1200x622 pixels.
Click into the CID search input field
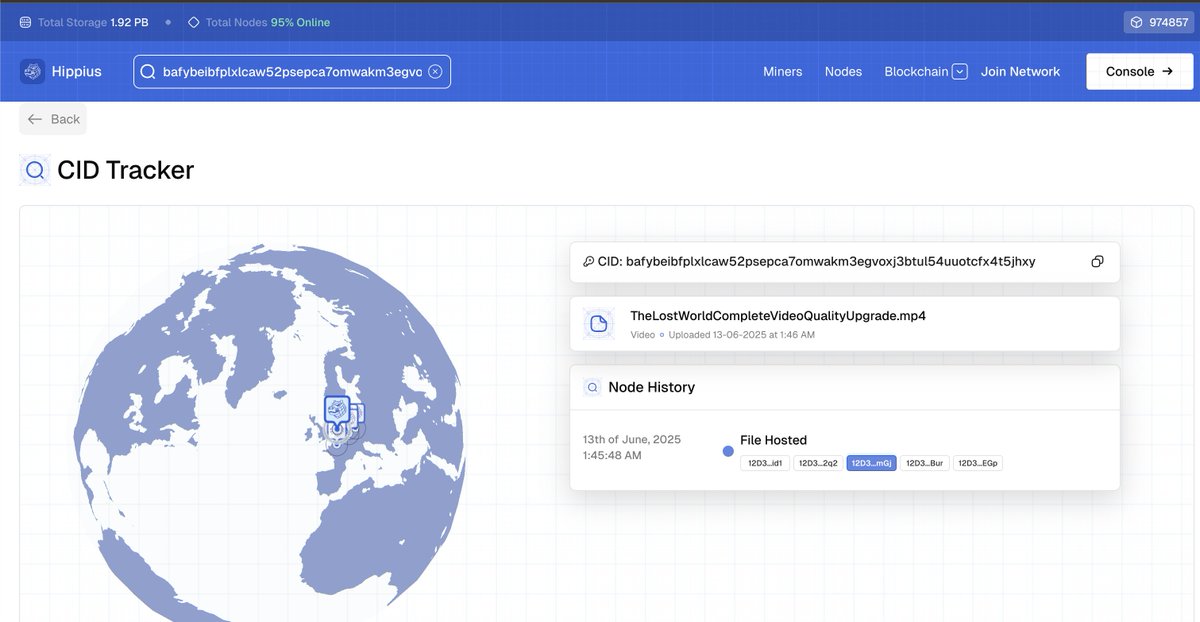coord(292,72)
